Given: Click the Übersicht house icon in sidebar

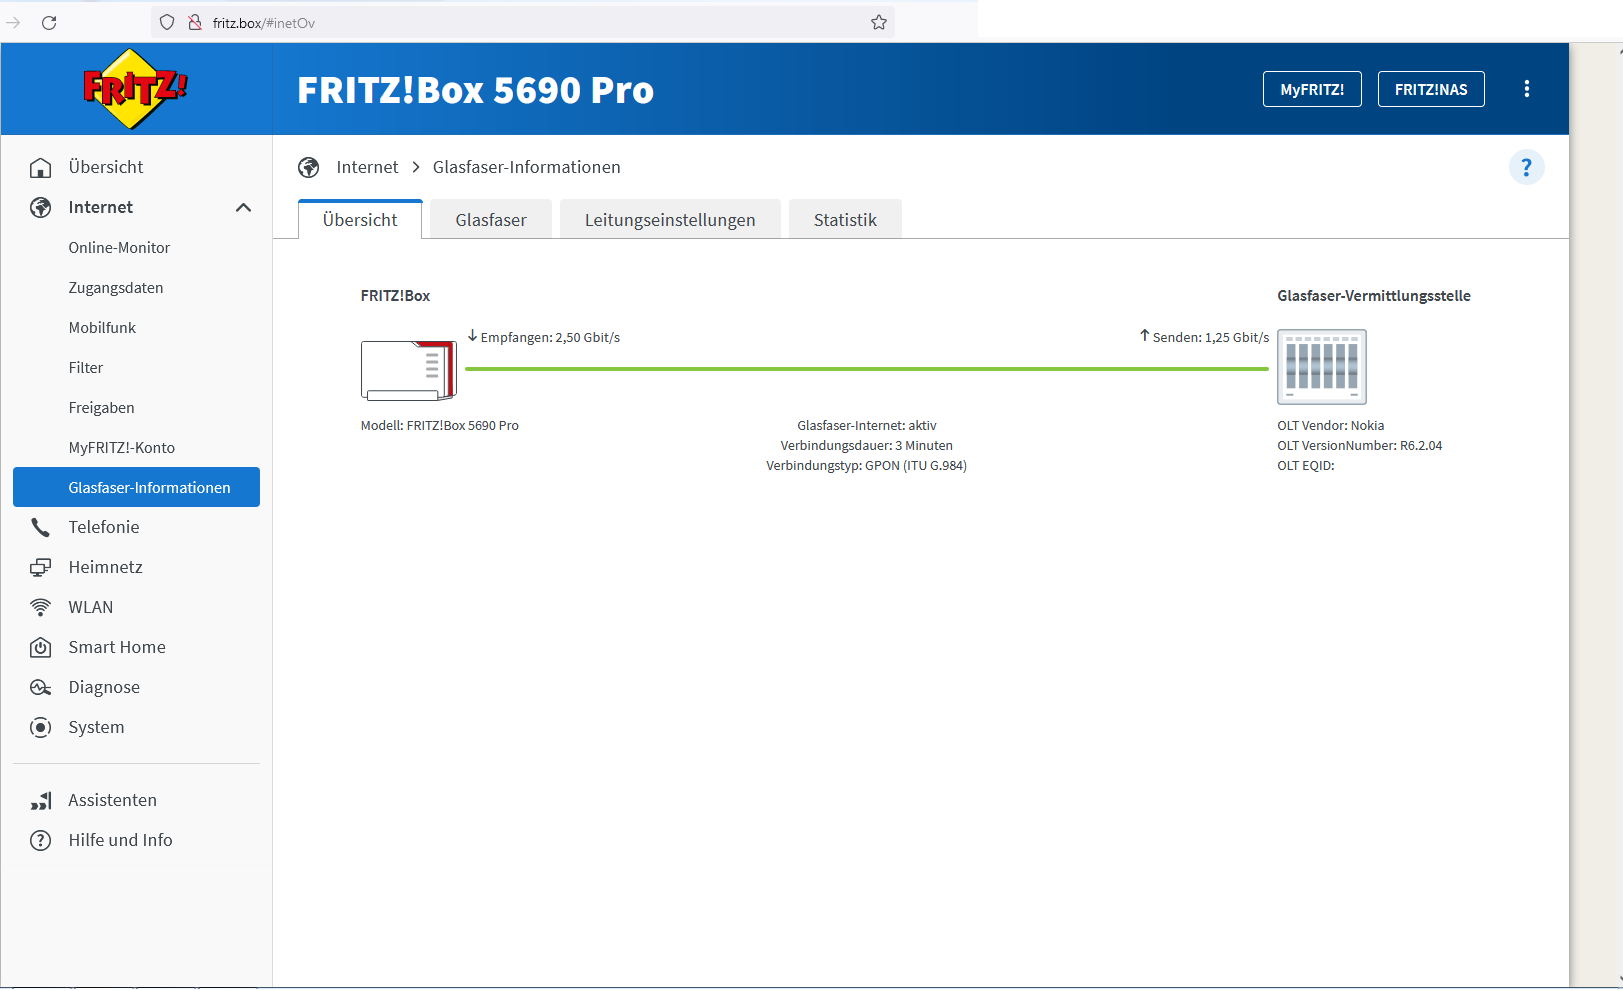Looking at the screenshot, I should click(x=40, y=167).
